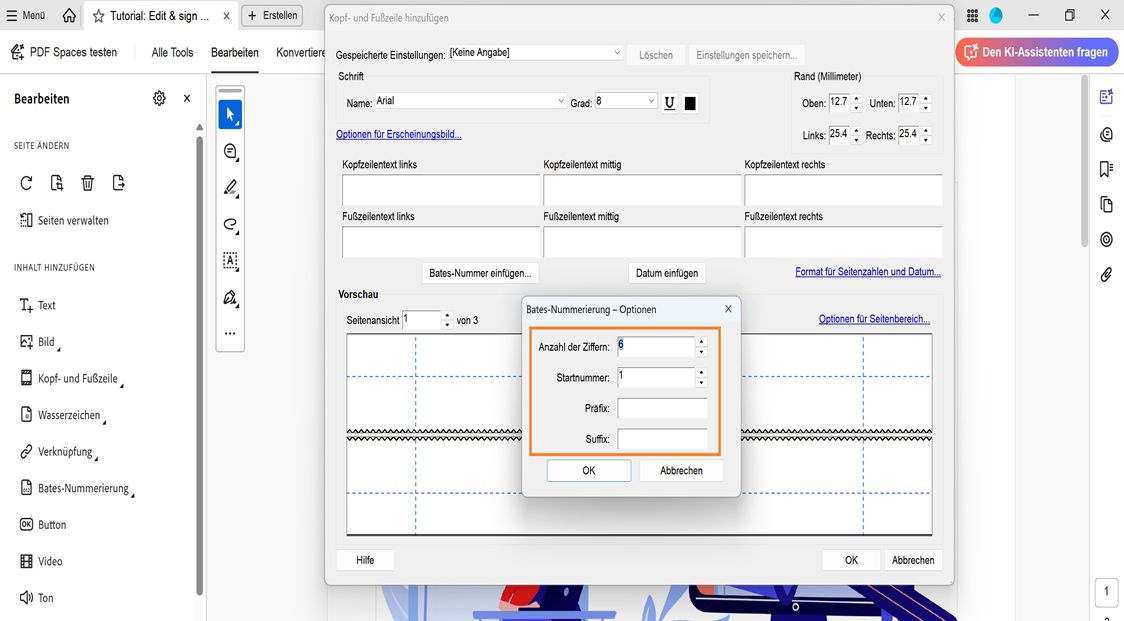Open Bates-Nummerierung in sidebar
Viewport: 1124px width, 621px height.
(76, 488)
